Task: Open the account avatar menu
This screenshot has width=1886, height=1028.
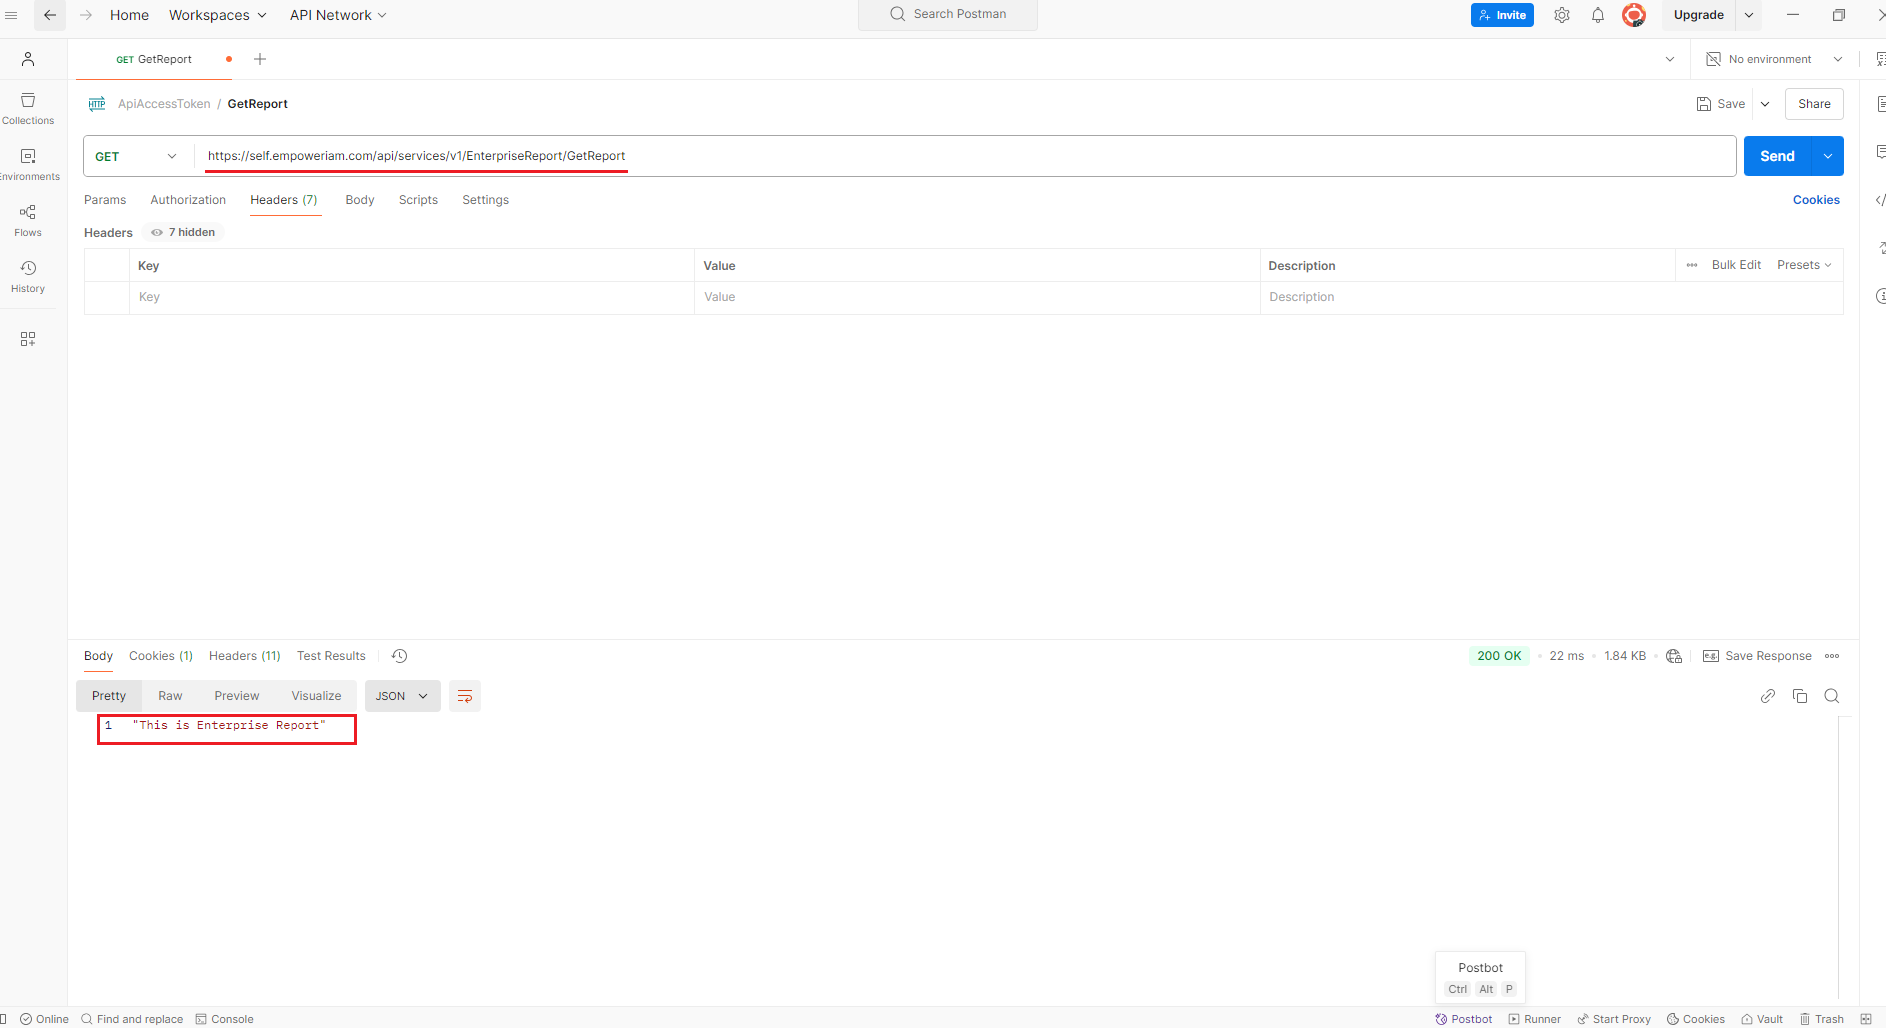Action: click(1634, 15)
